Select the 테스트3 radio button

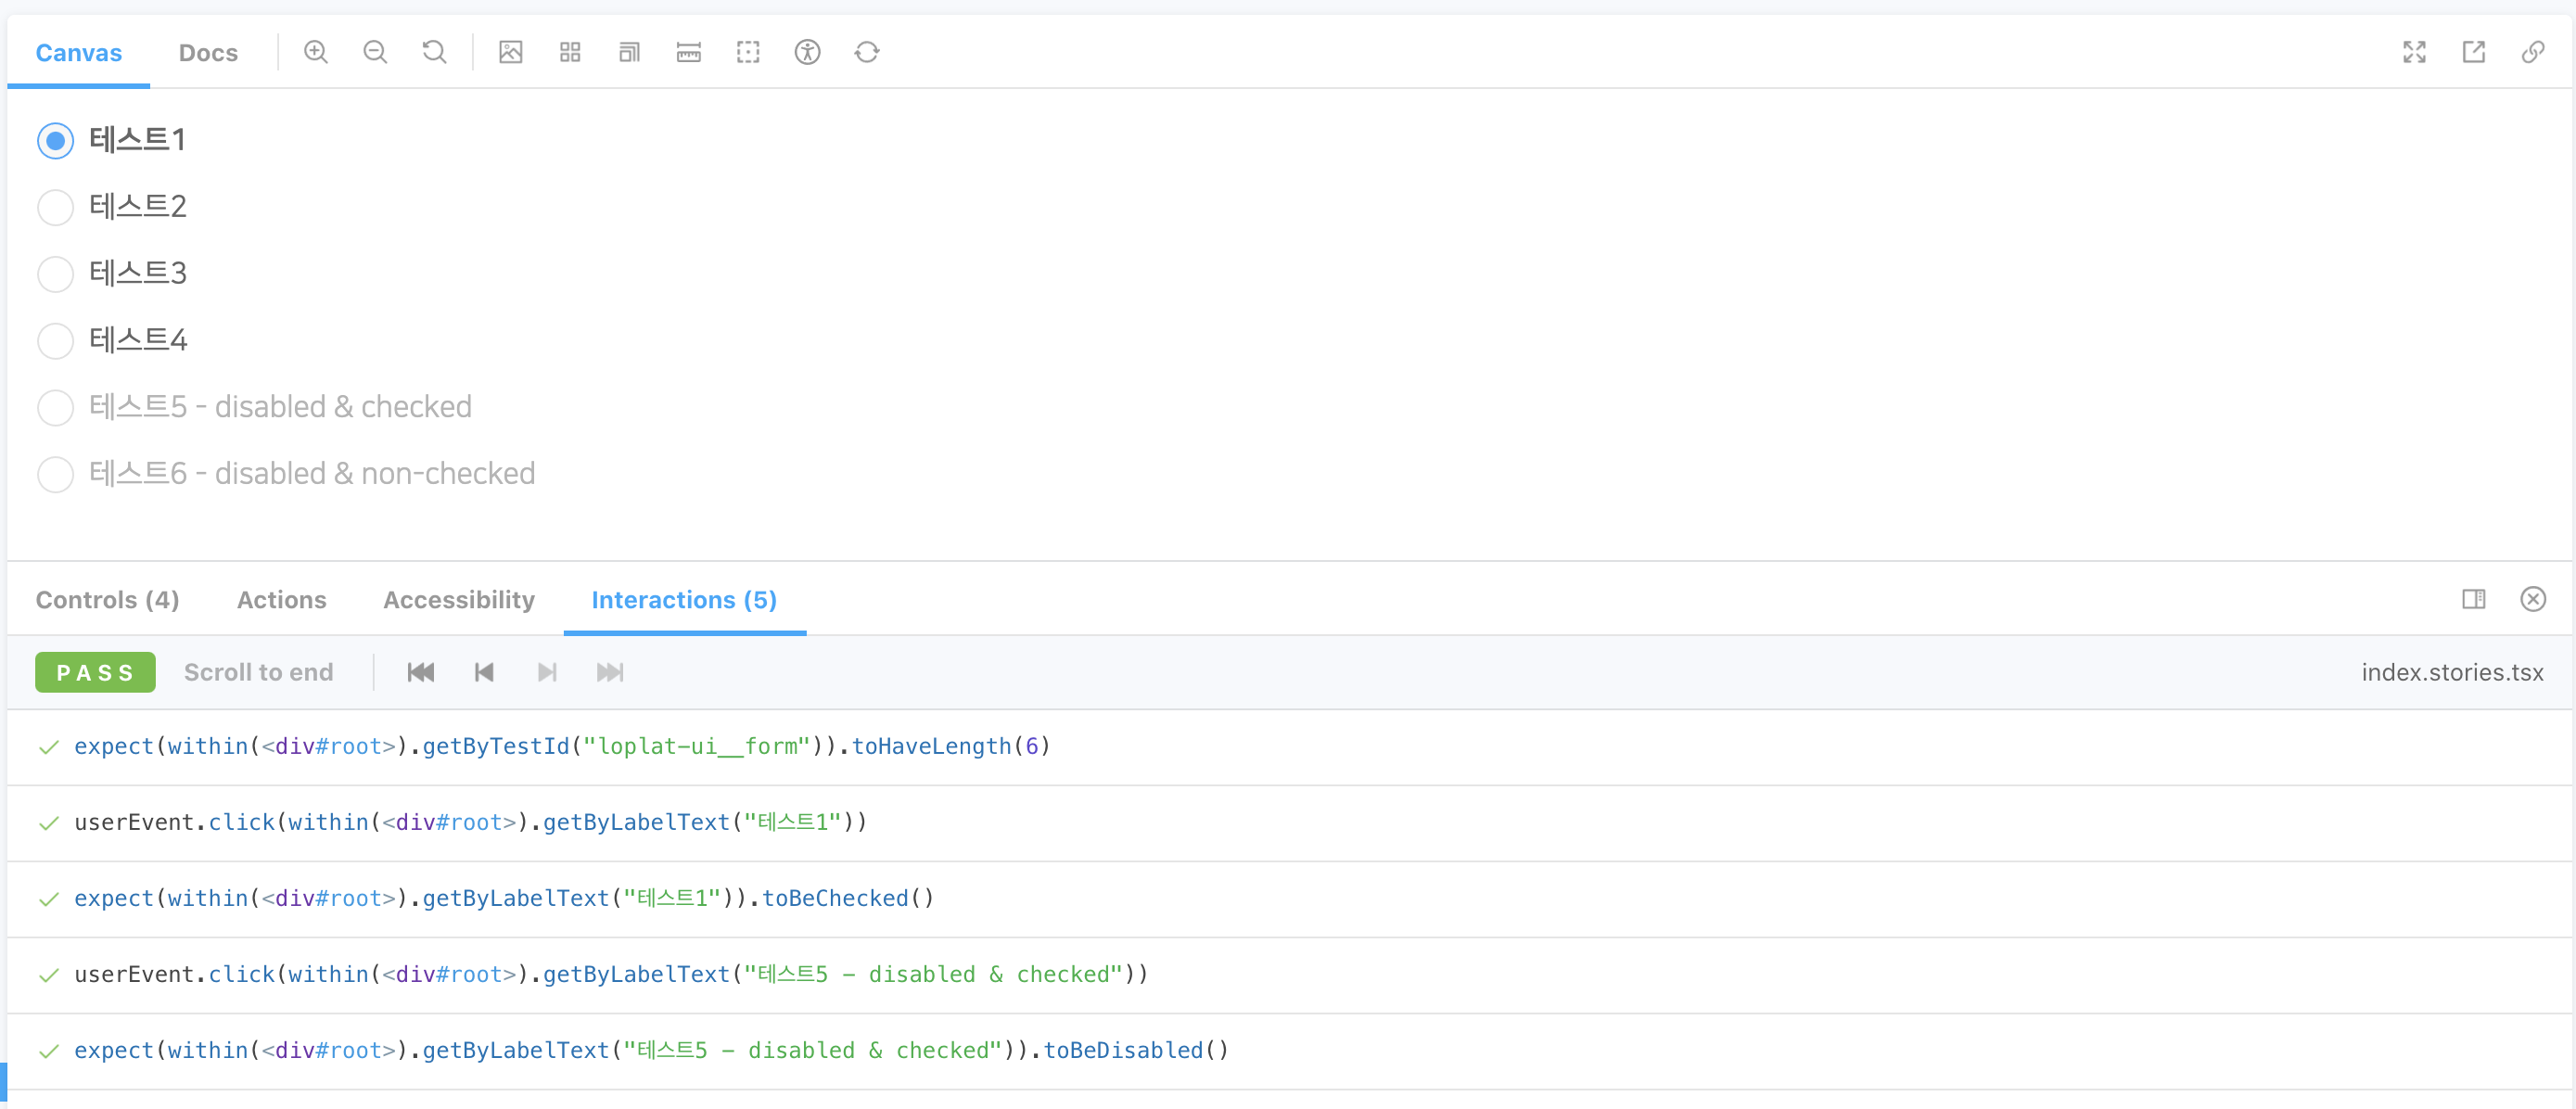pyautogui.click(x=56, y=273)
